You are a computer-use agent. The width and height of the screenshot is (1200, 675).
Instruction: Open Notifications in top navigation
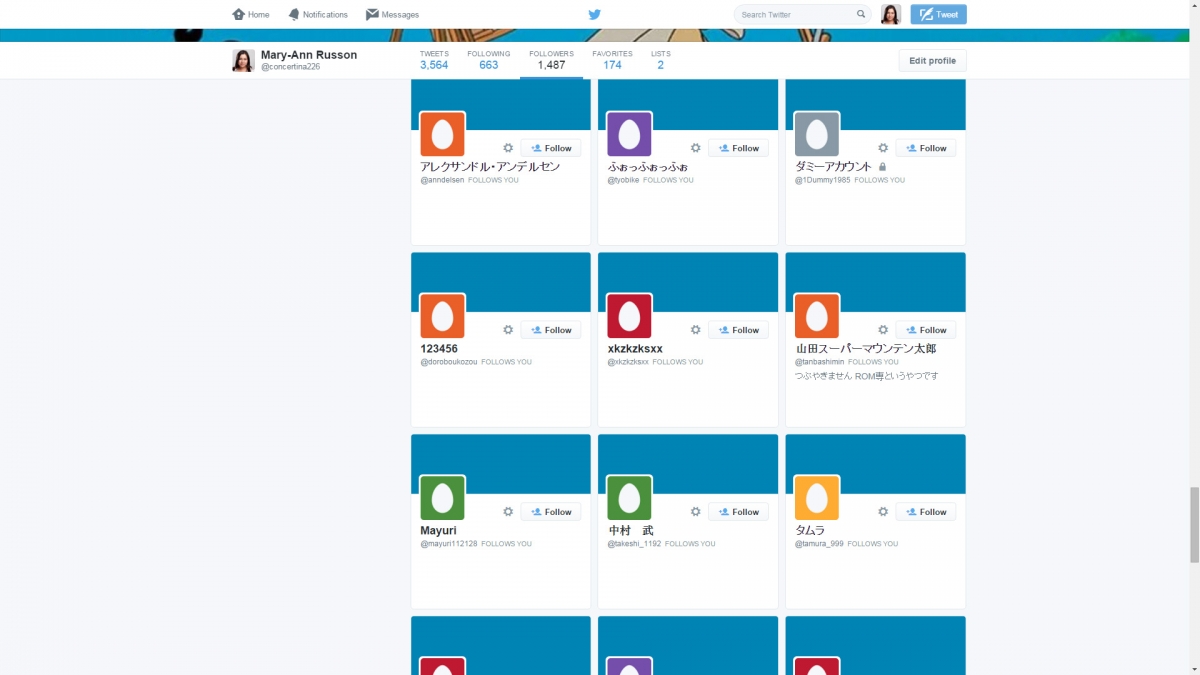(318, 15)
